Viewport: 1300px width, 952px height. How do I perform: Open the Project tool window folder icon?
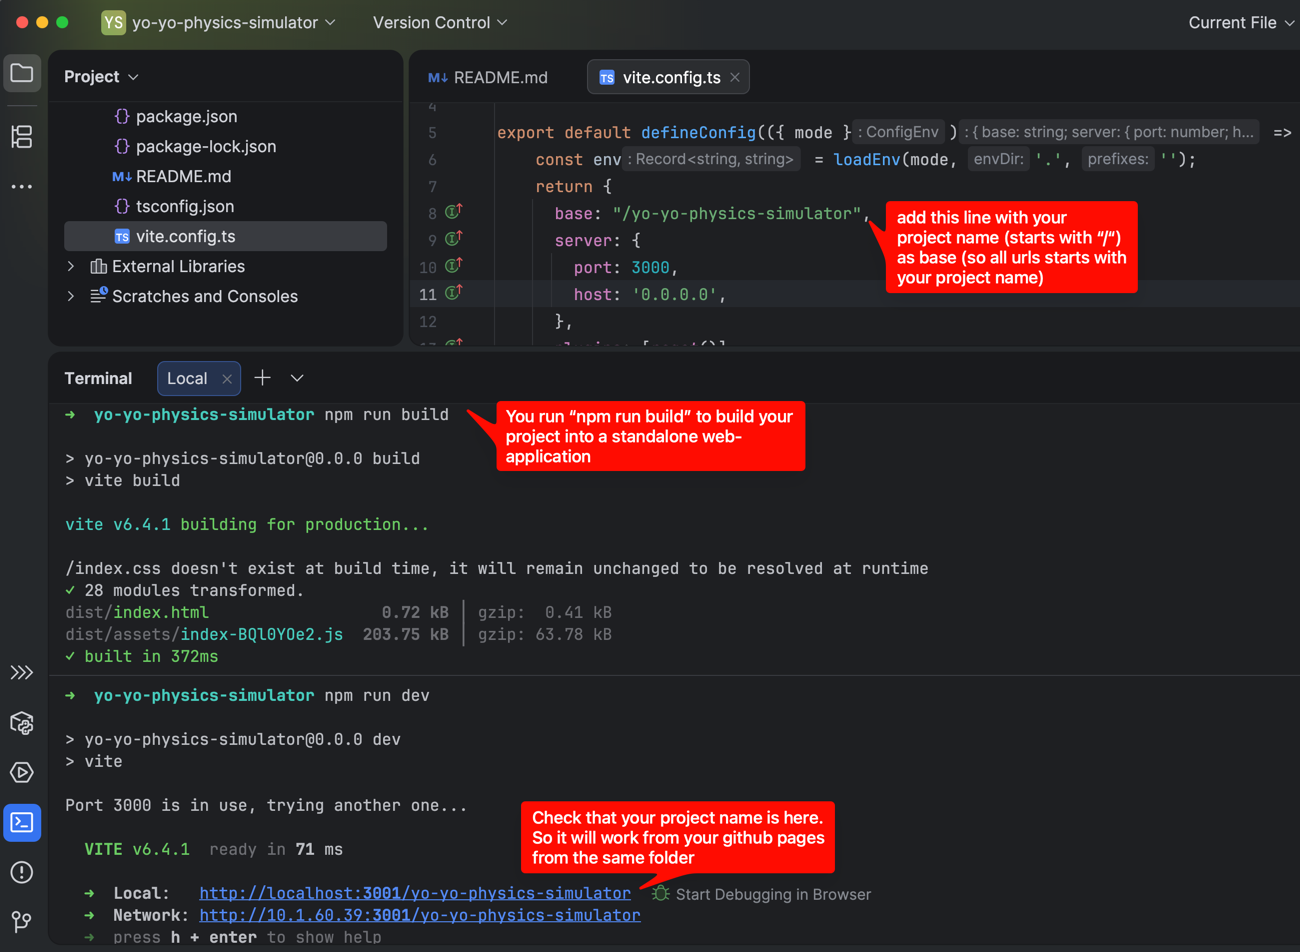[22, 73]
